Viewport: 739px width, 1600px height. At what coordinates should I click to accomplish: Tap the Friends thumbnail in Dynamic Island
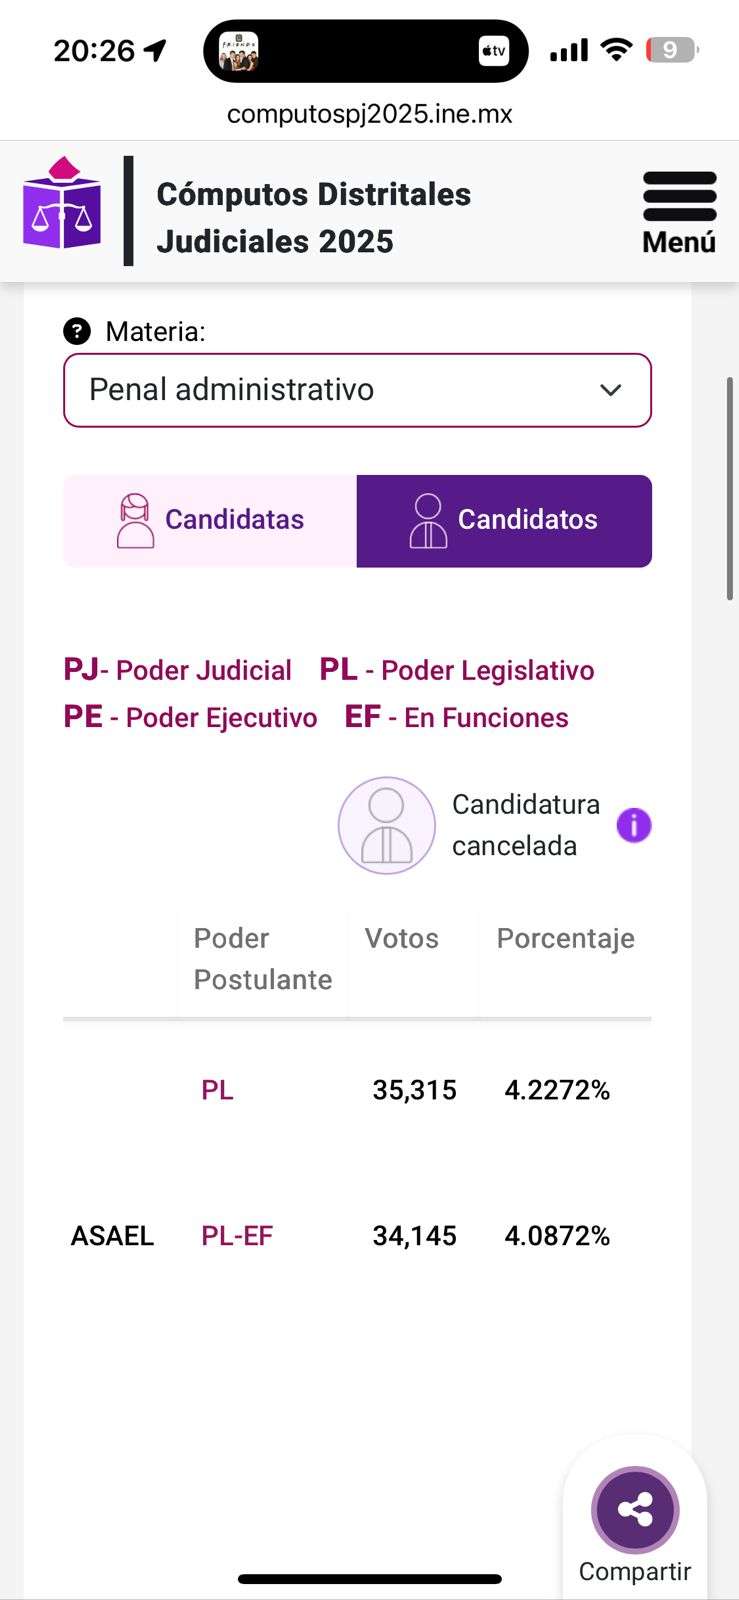[x=238, y=51]
